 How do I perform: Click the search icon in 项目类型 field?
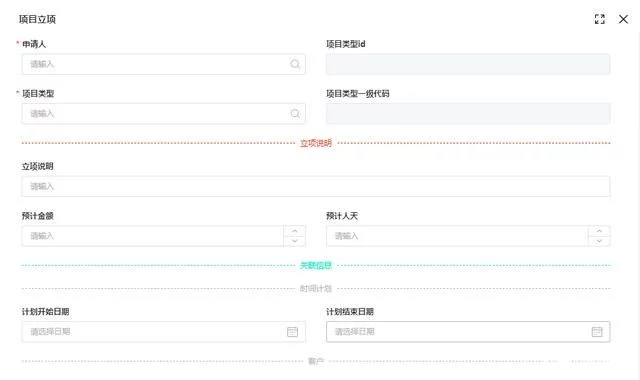(295, 113)
